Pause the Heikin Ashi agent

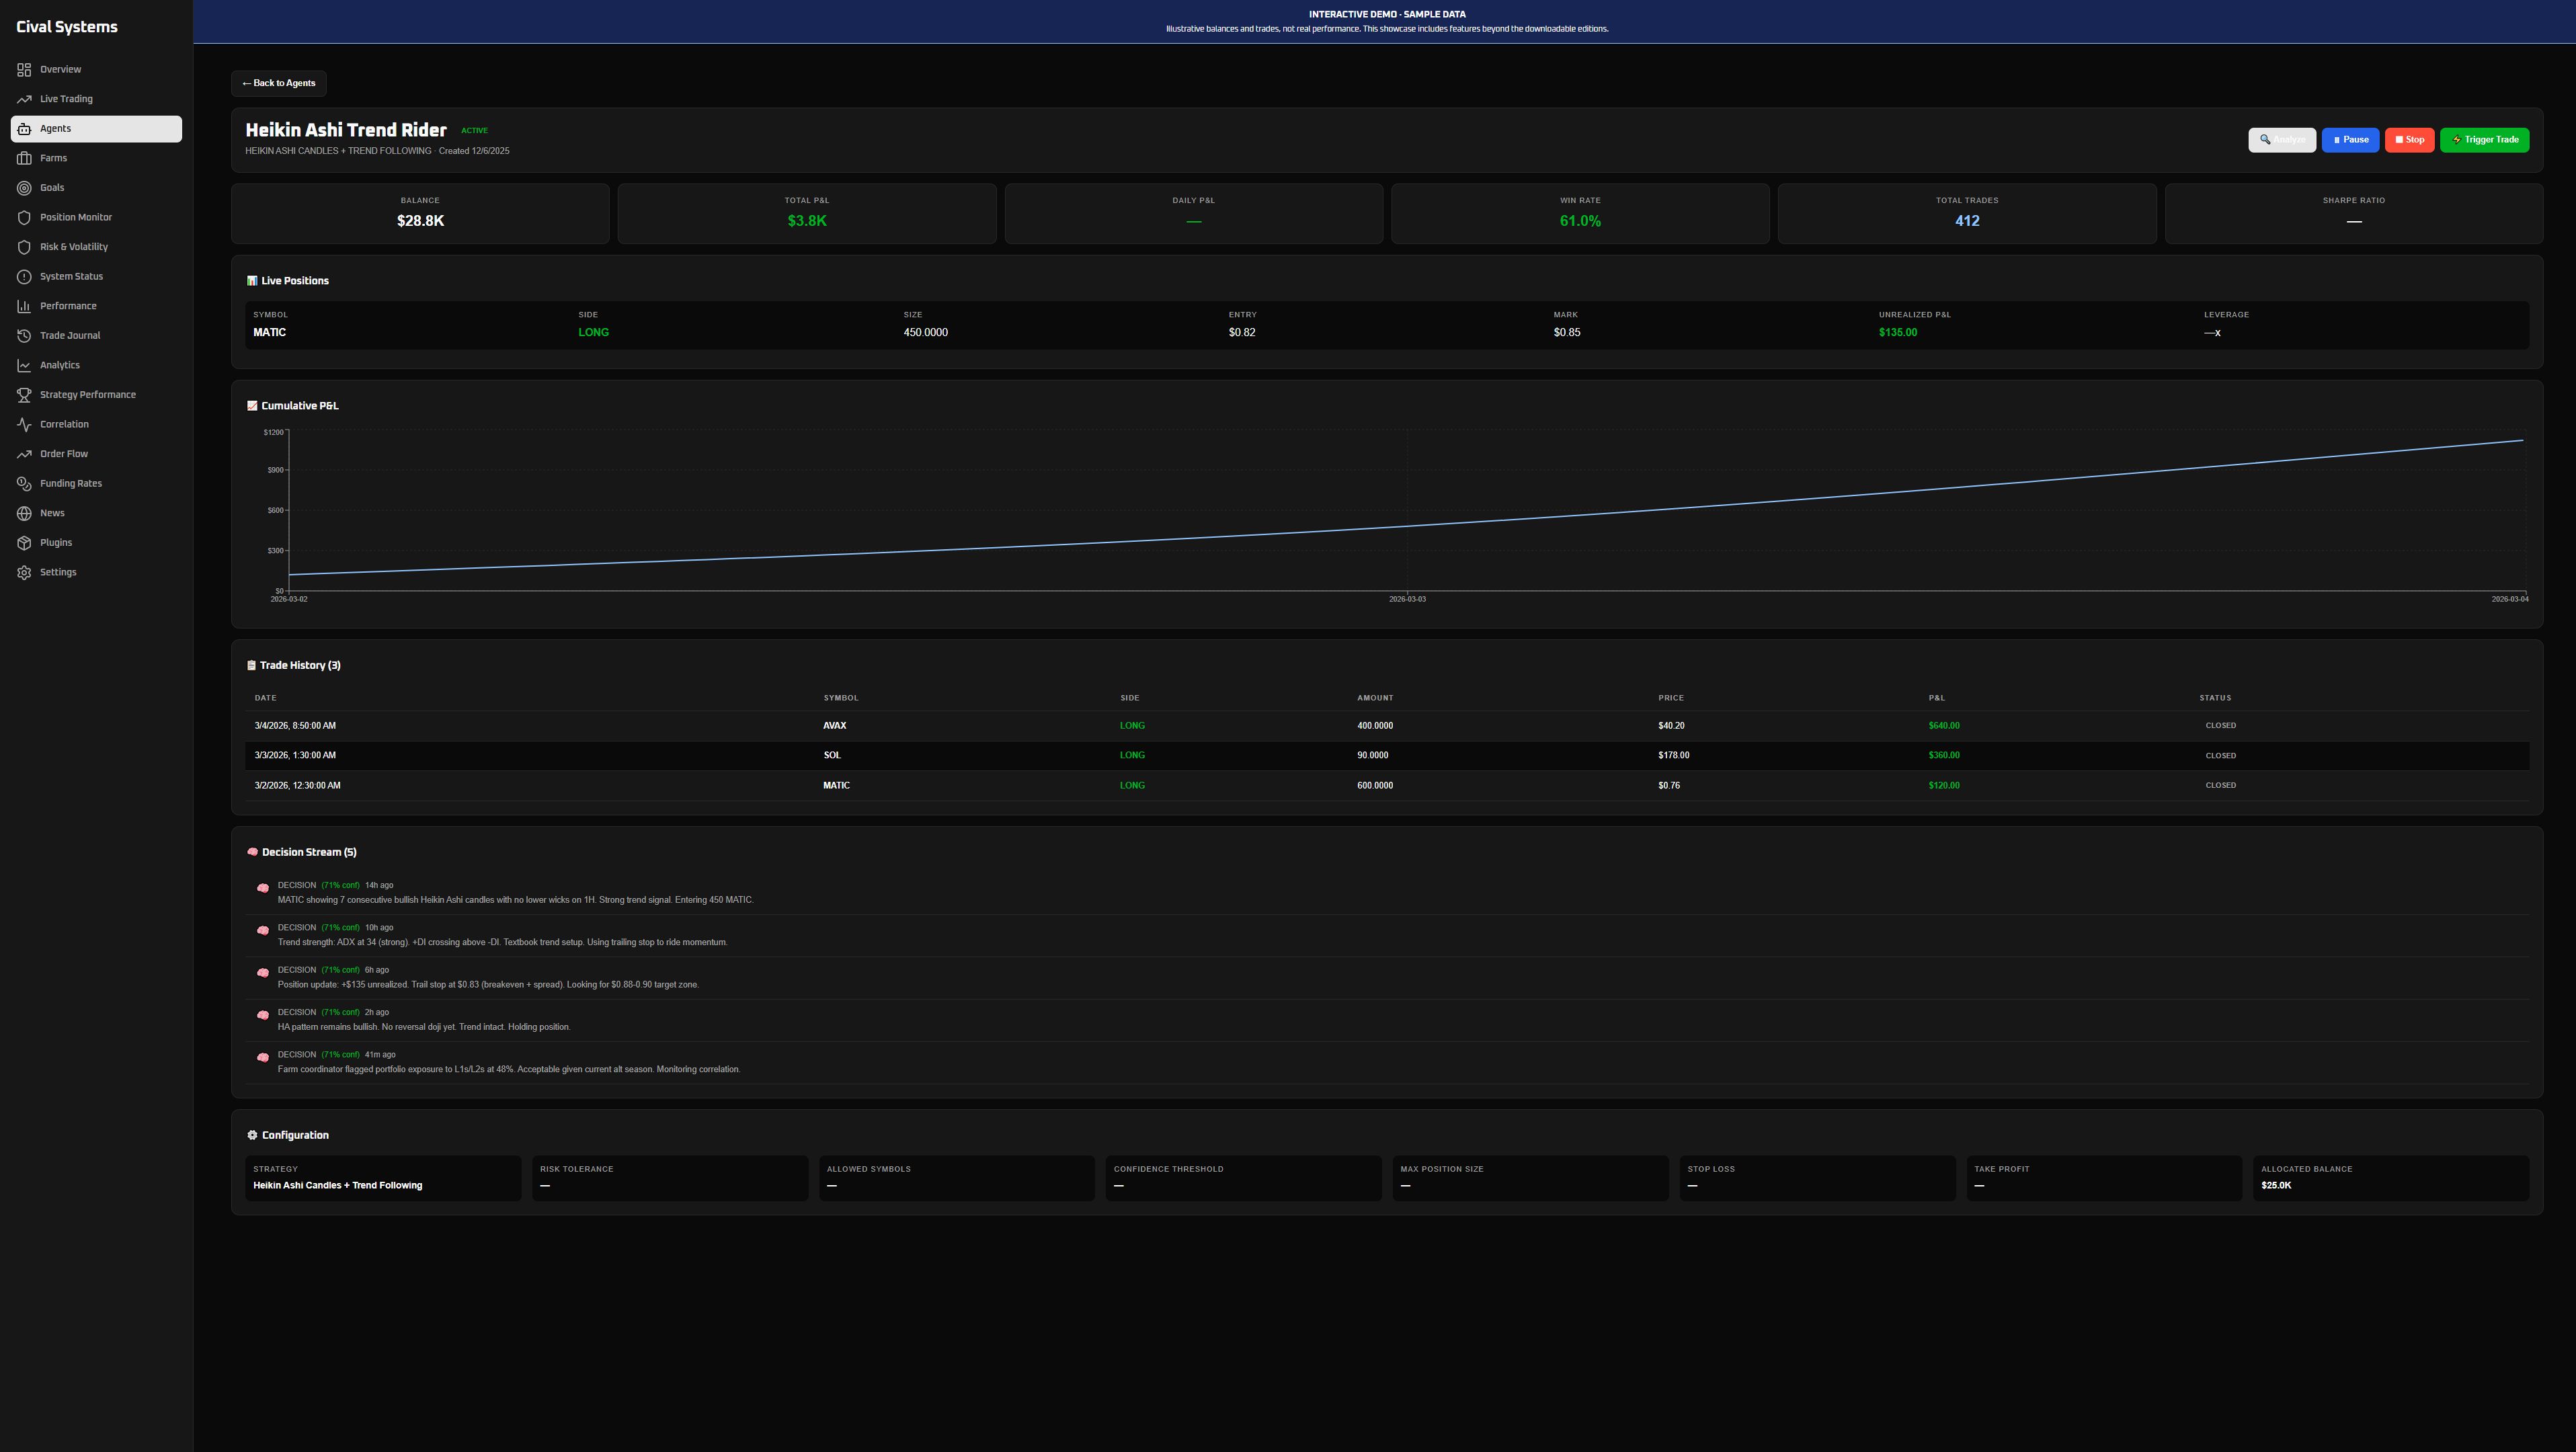(2350, 140)
